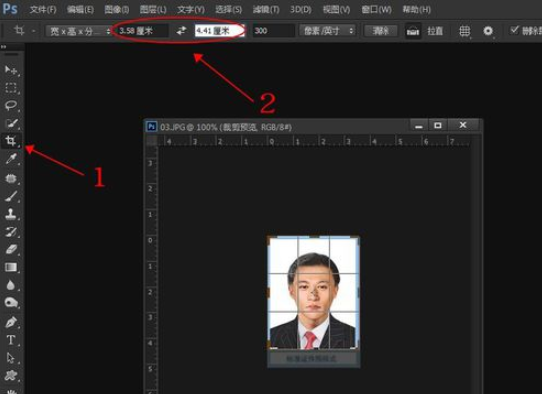The image size is (542, 394).
Task: Open the crop overlay grid options
Action: [x=465, y=31]
